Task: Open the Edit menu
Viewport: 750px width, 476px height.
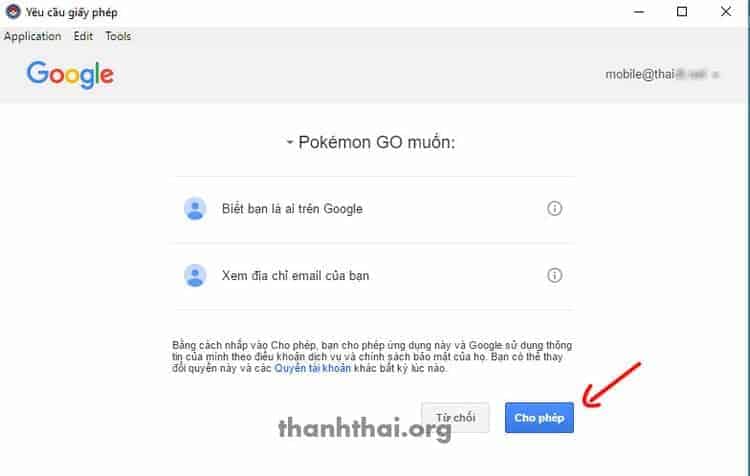Action: (x=83, y=36)
